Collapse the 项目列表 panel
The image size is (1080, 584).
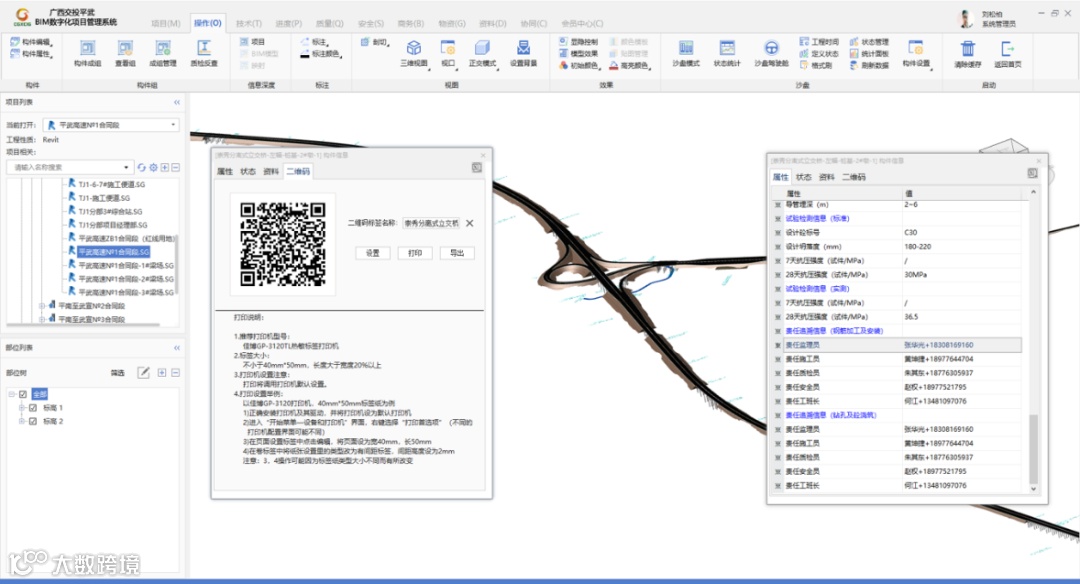(177, 102)
